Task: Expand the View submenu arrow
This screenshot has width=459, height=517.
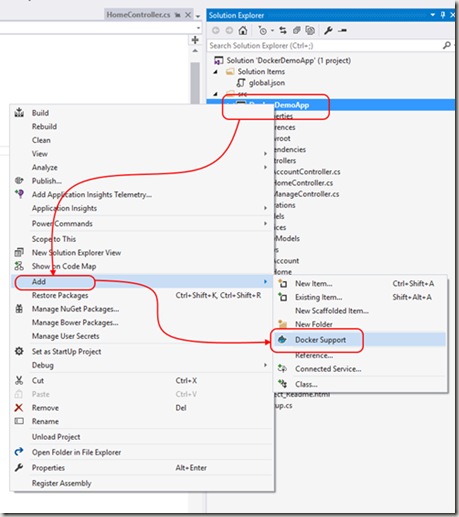Action: click(266, 154)
